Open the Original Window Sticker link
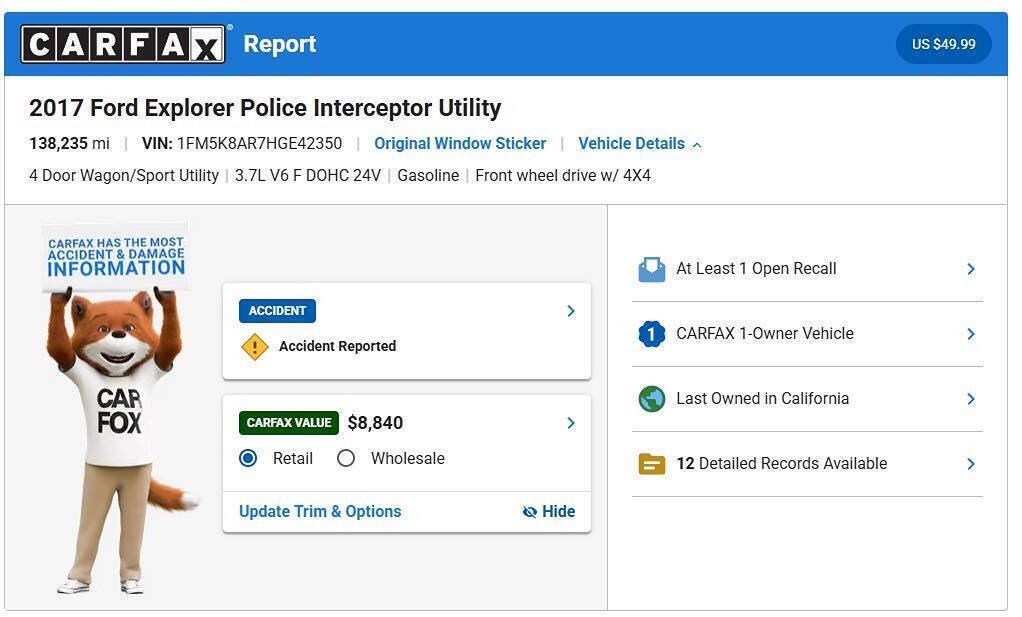 [460, 144]
